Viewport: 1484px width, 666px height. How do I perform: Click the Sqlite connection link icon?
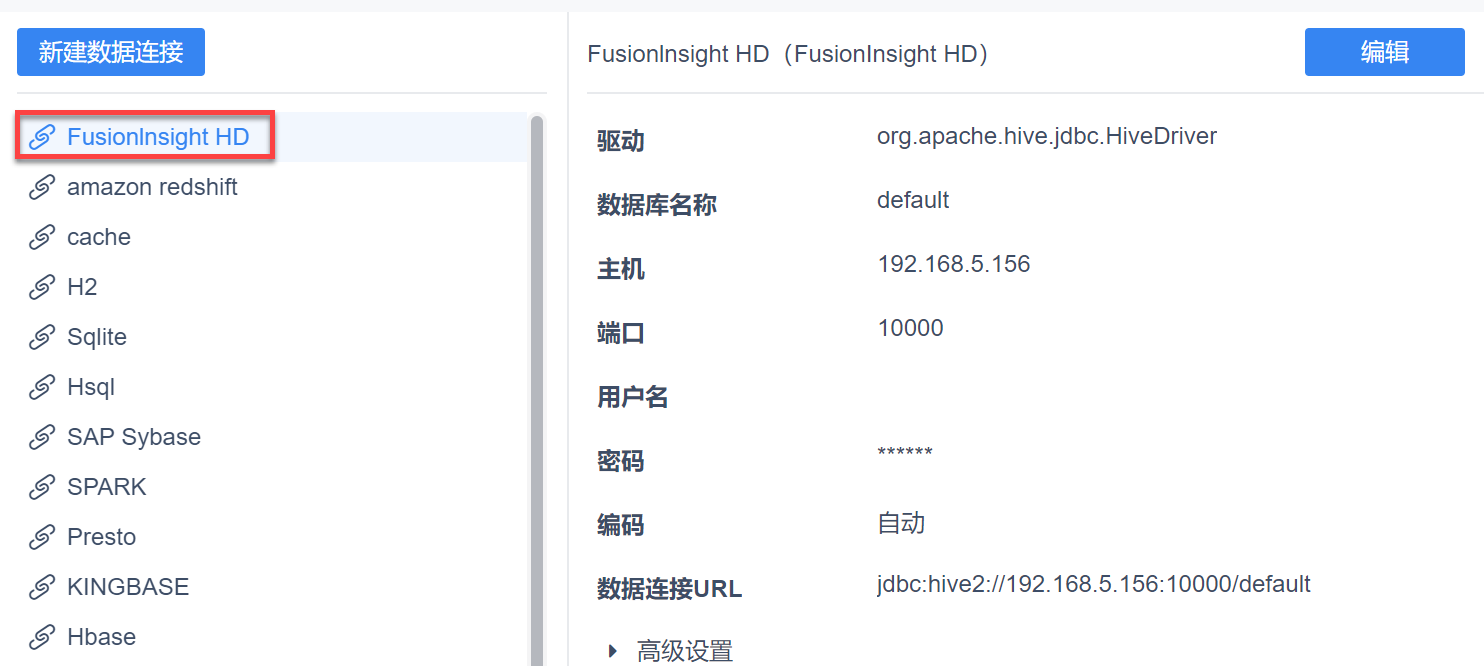[x=41, y=337]
